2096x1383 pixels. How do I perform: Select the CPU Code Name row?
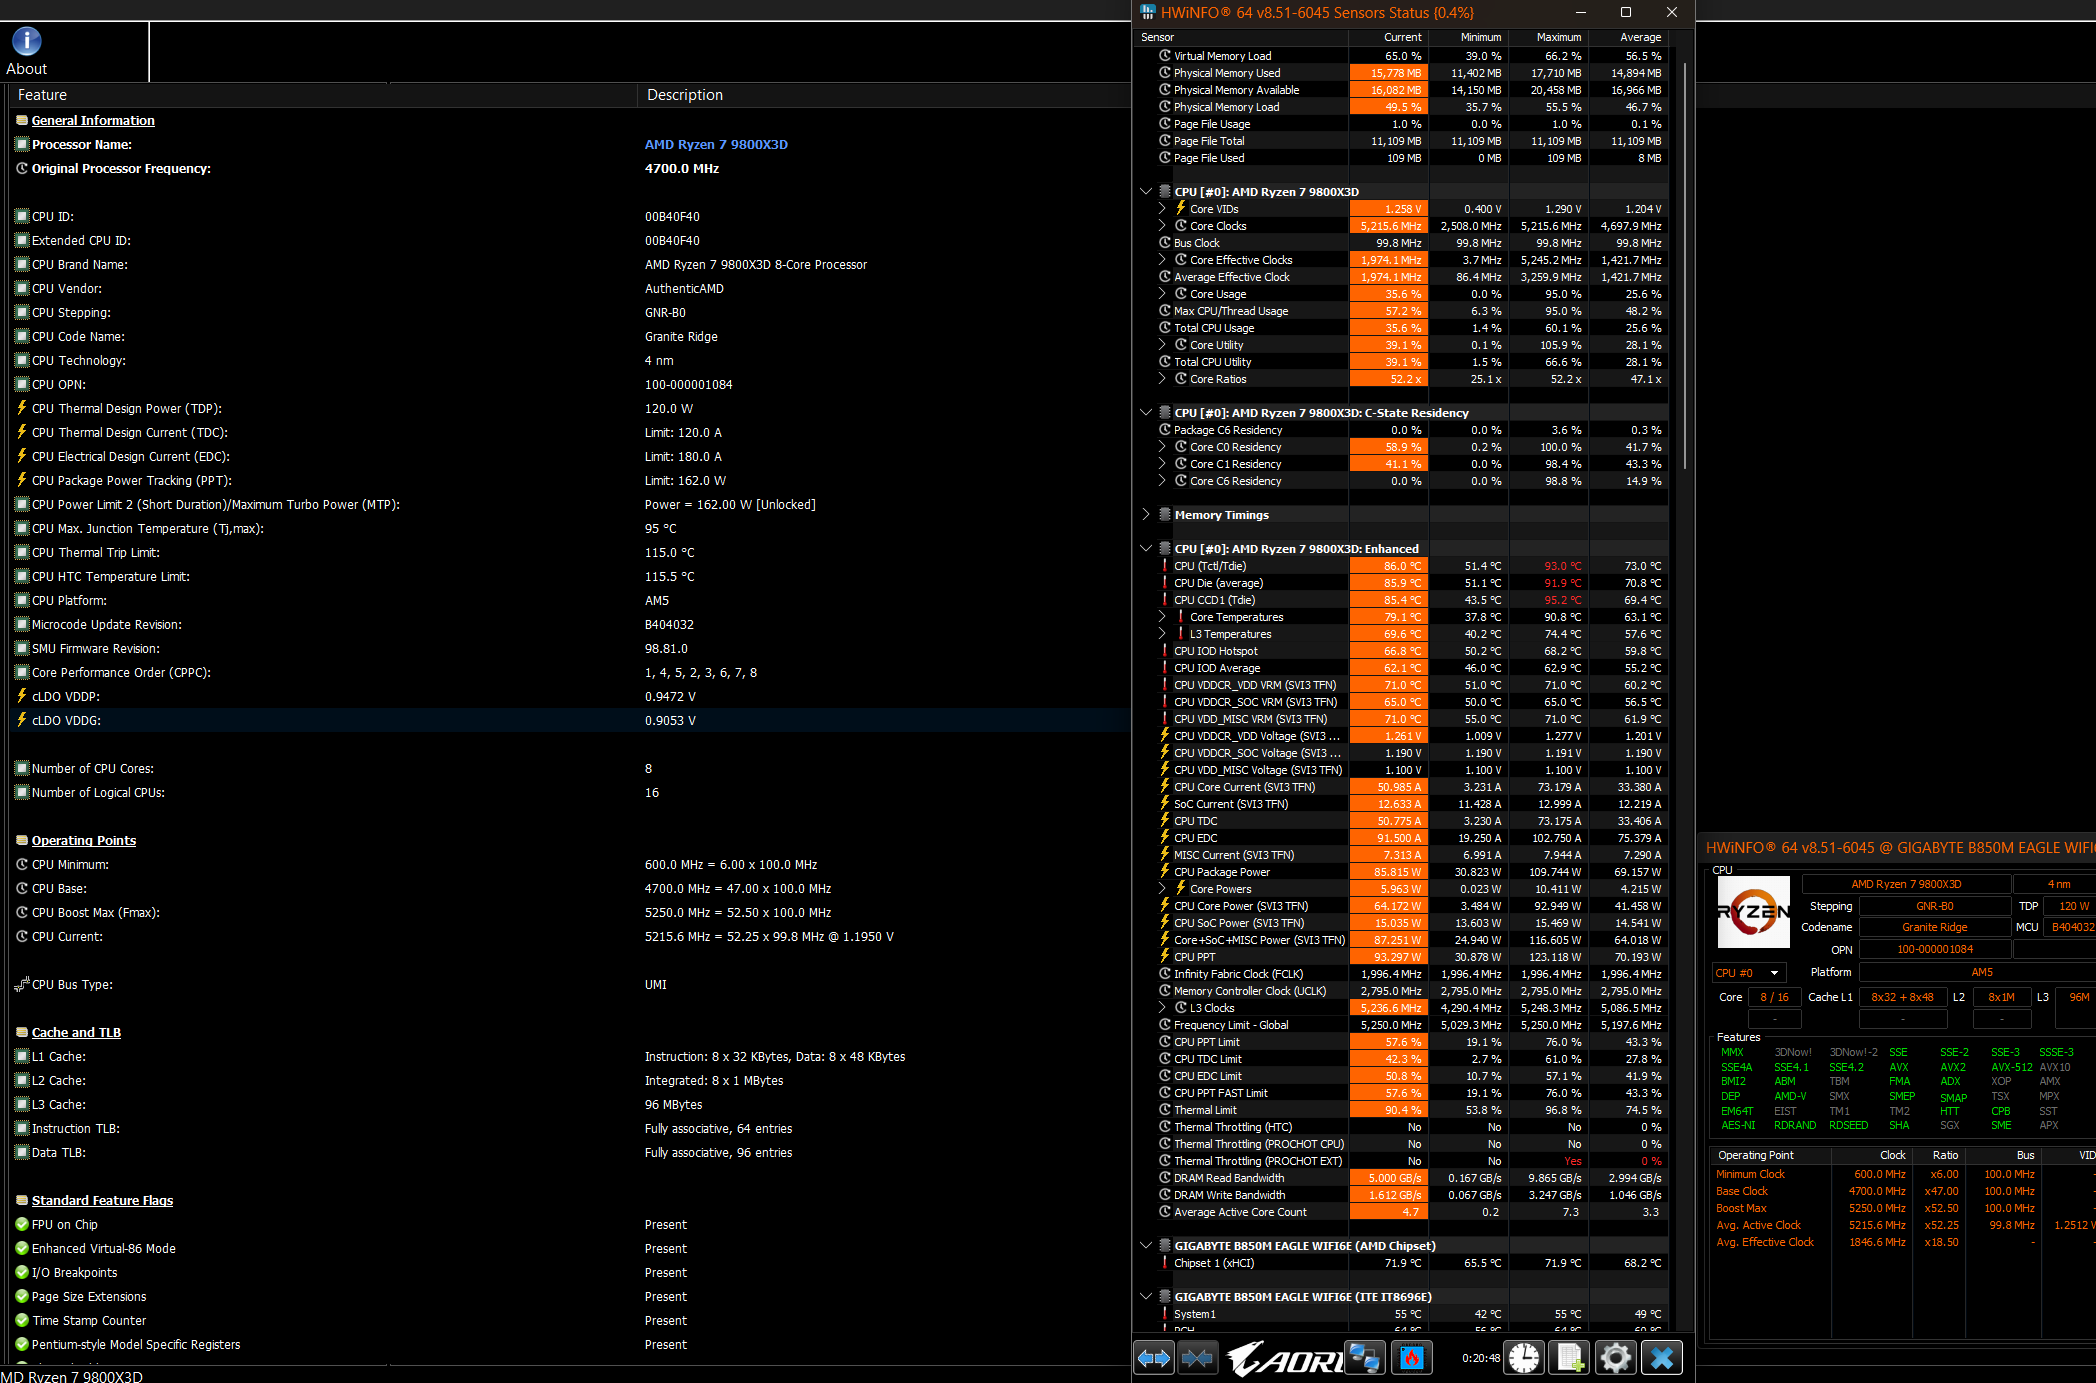pos(570,337)
